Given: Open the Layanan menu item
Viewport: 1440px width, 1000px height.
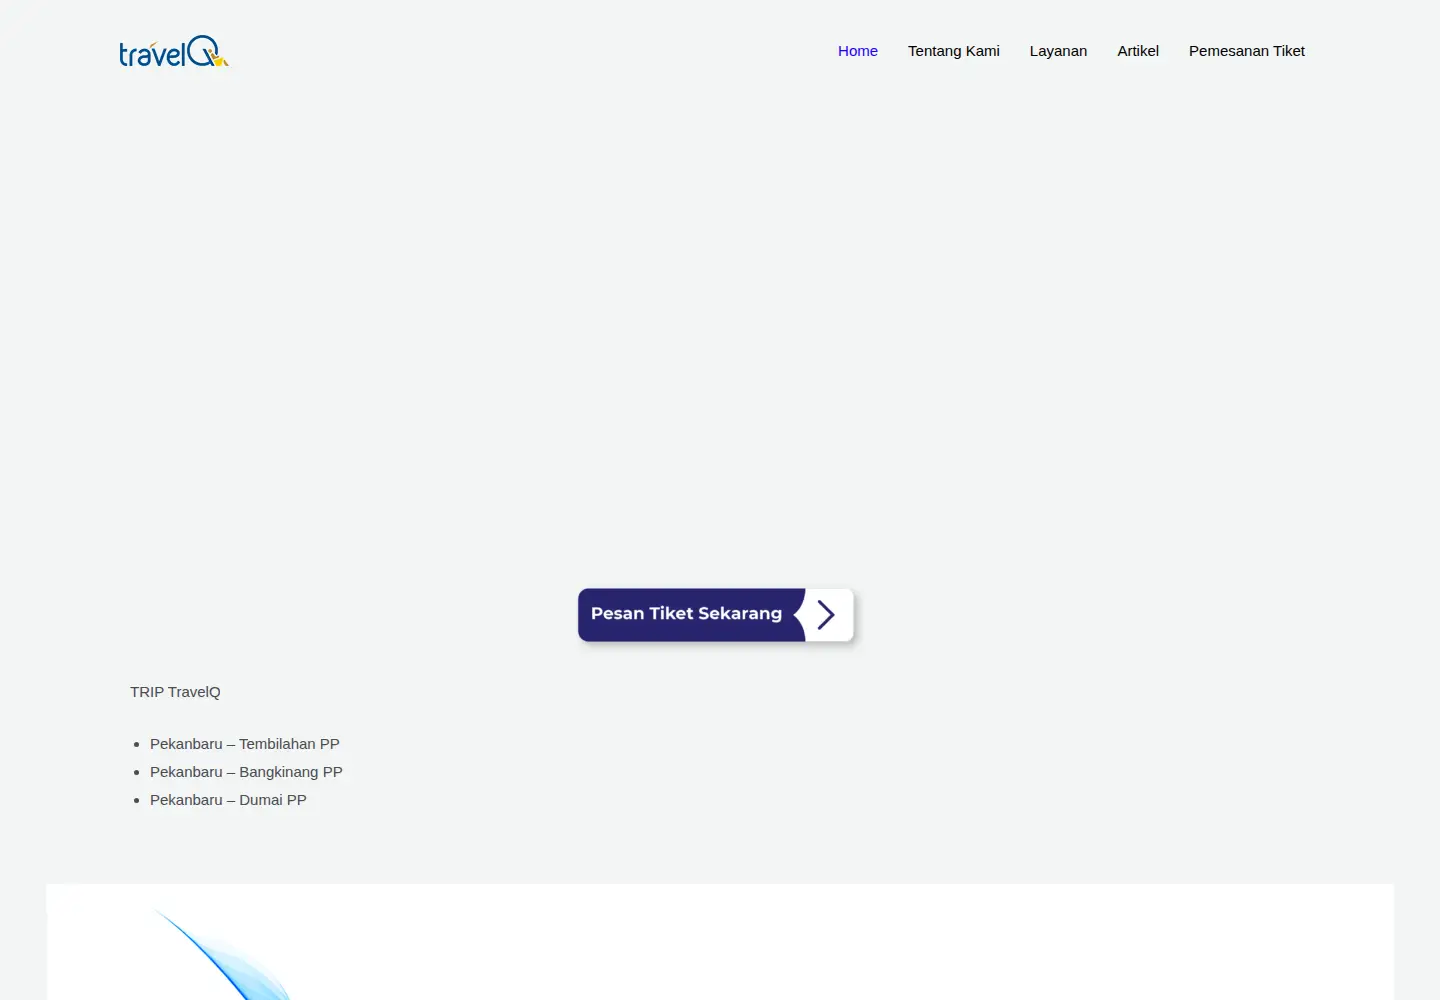Looking at the screenshot, I should coord(1058,51).
